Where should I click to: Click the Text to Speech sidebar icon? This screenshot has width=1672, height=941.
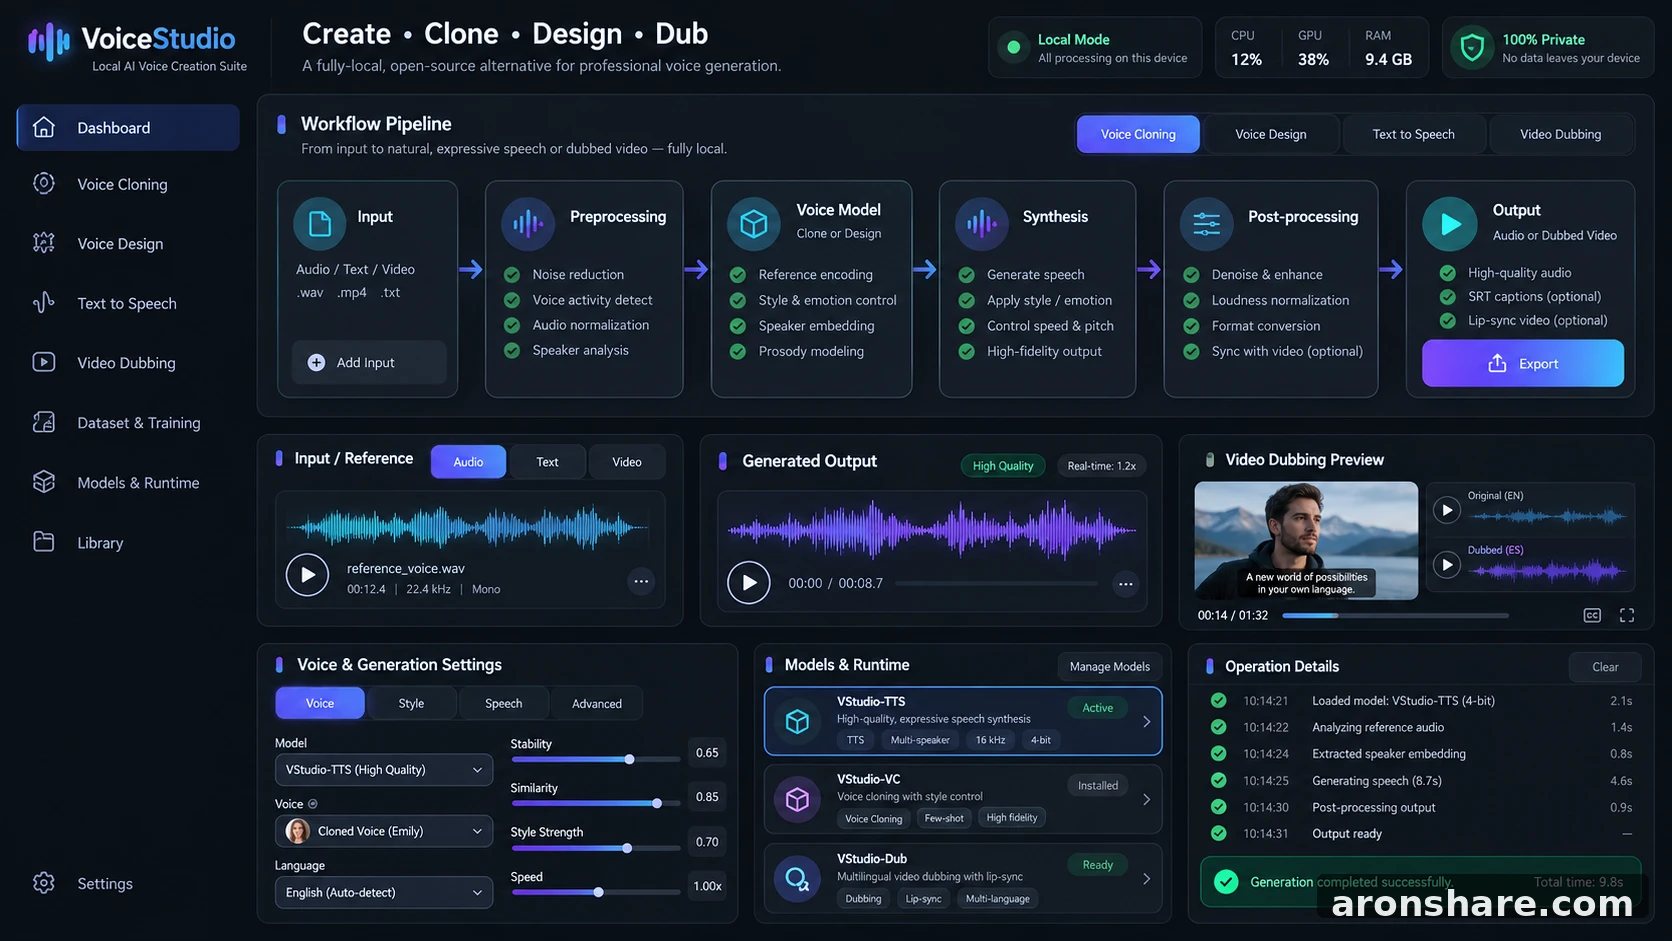(x=44, y=303)
